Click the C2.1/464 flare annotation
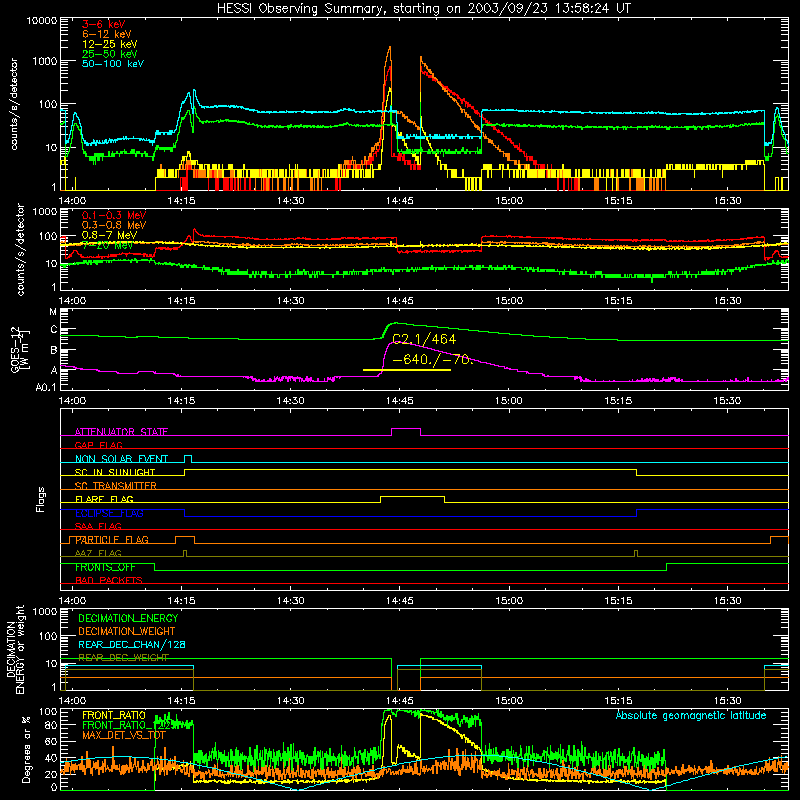The width and height of the screenshot is (800, 800). [x=423, y=339]
